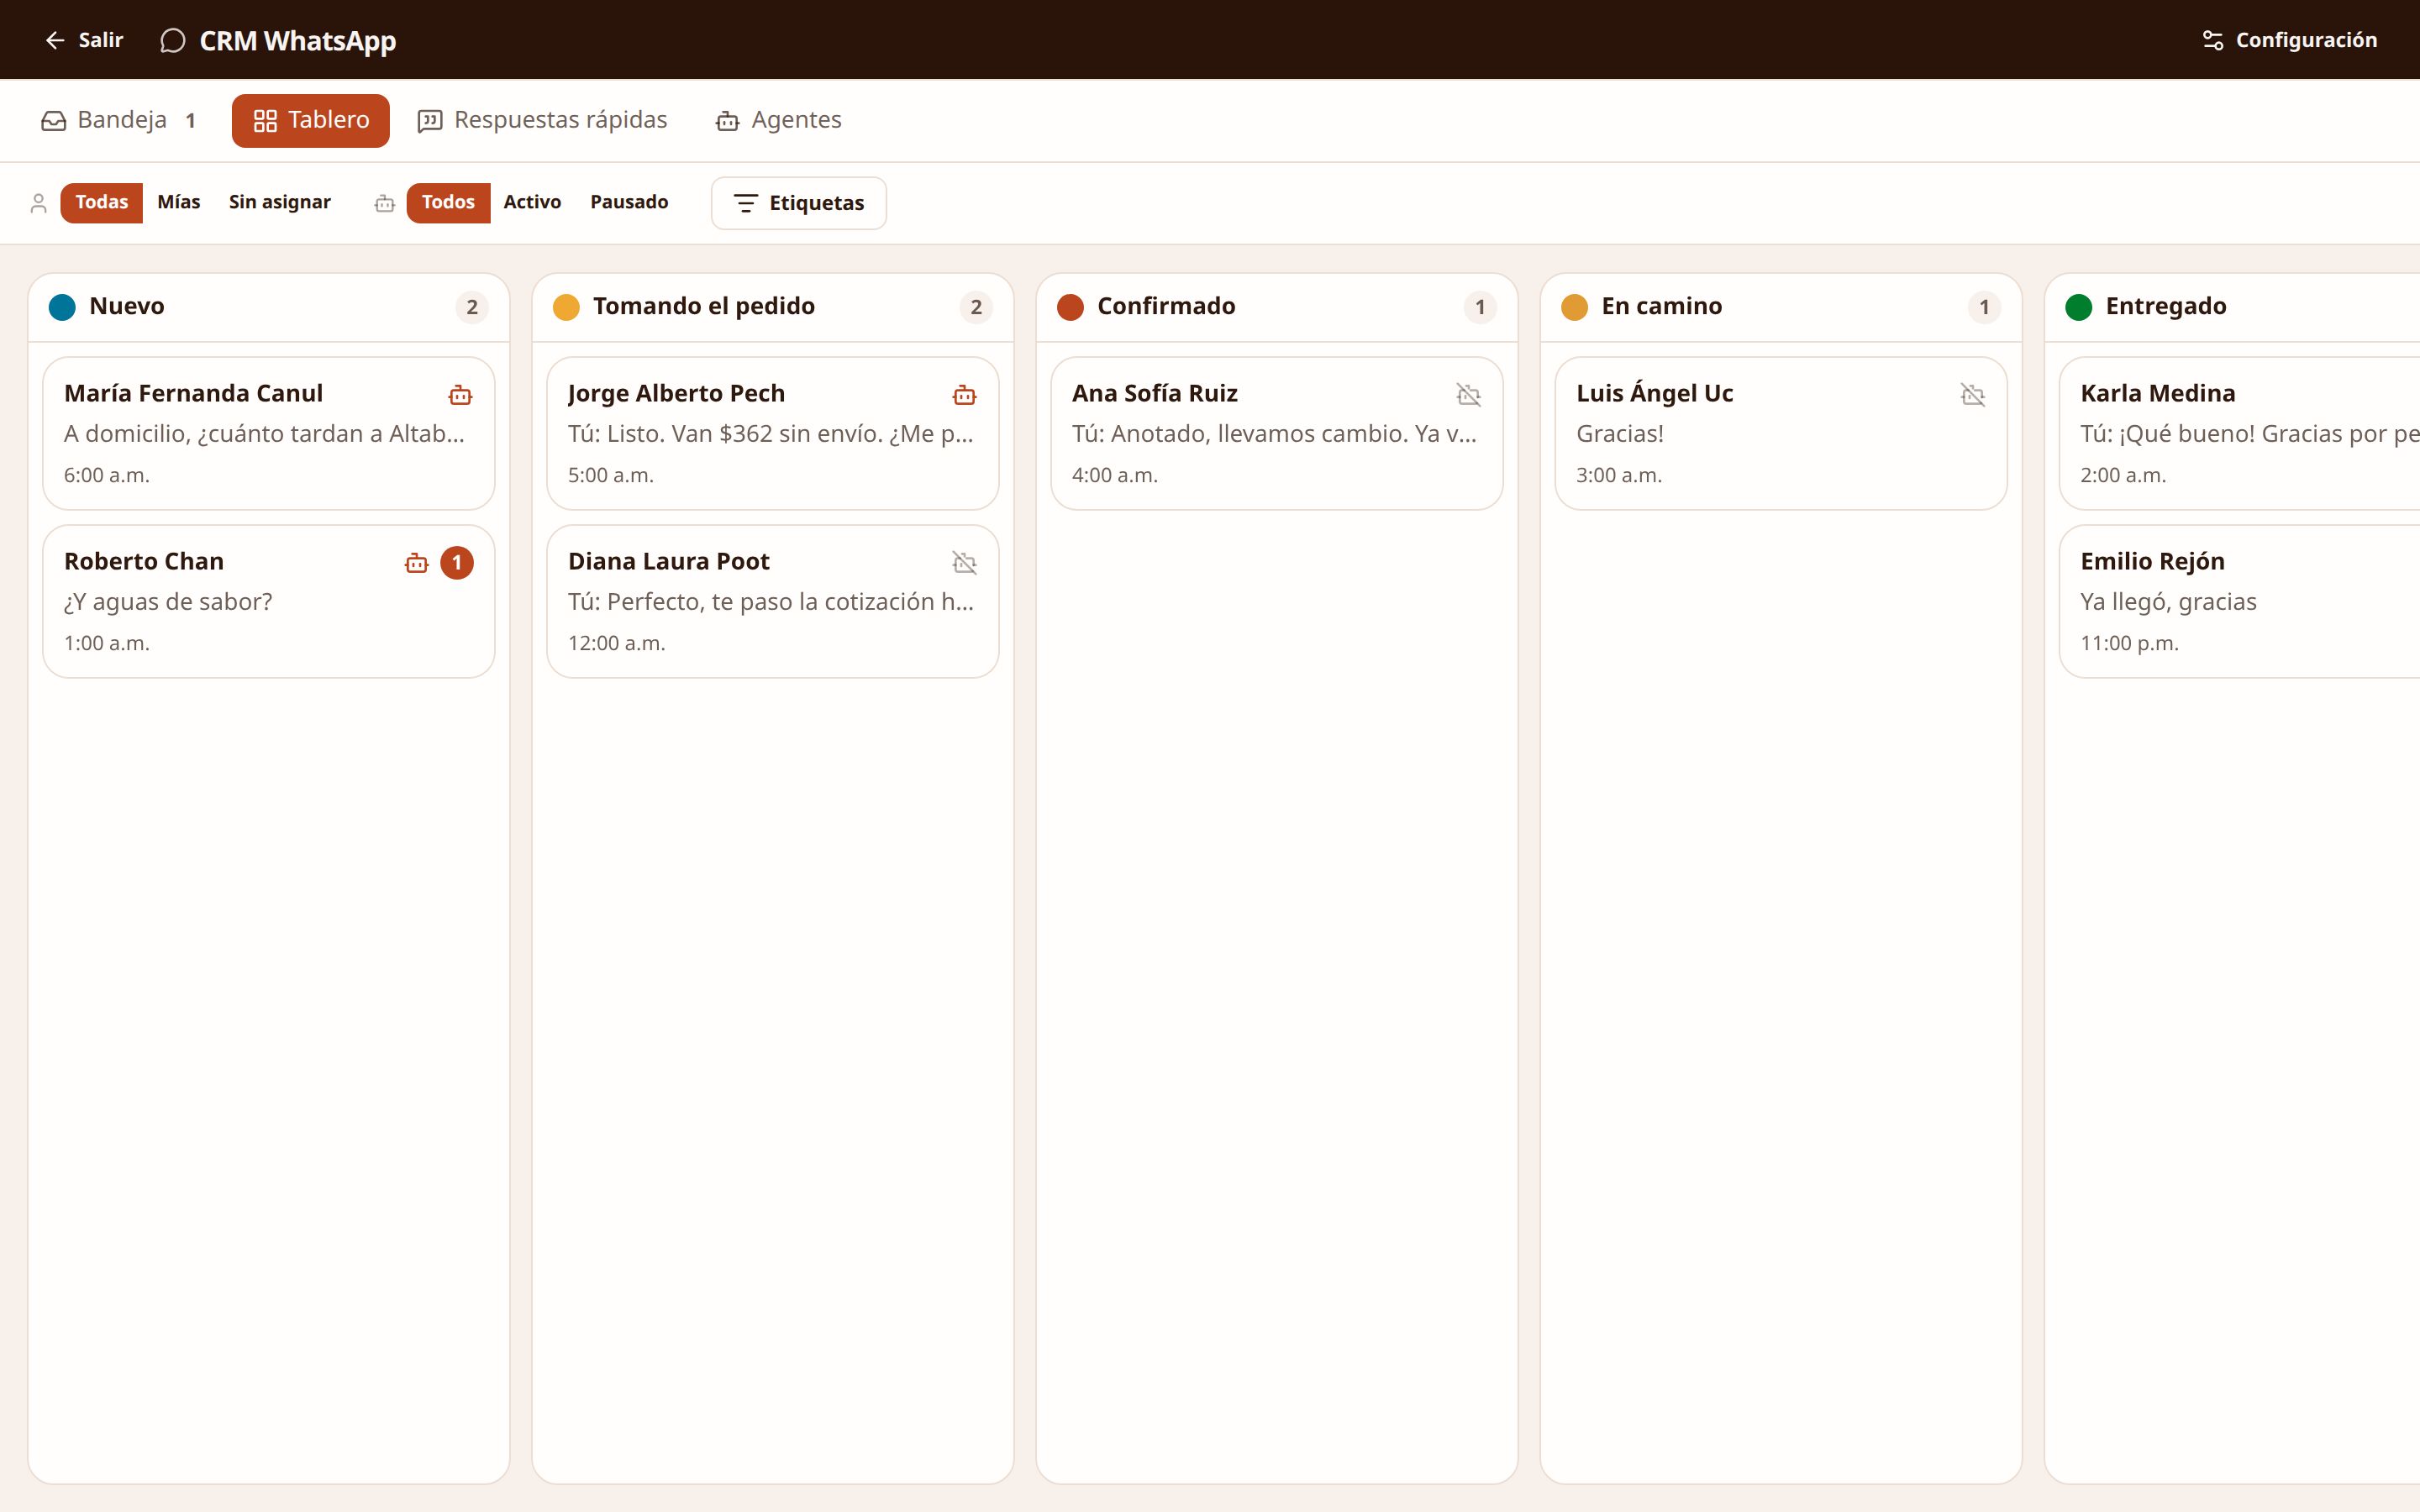Click bot-off icon on Diana Laura Poot card
2420x1512 pixels.
click(x=964, y=563)
